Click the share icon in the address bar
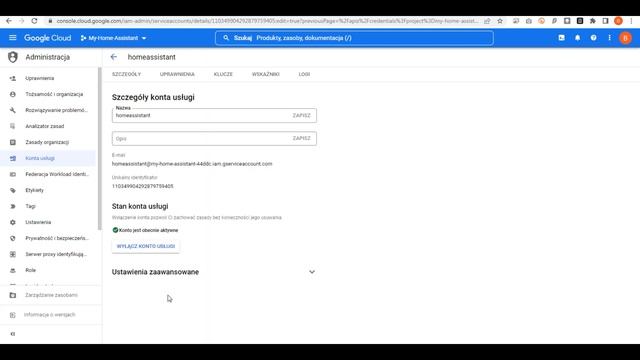640x360 pixels. click(487, 21)
